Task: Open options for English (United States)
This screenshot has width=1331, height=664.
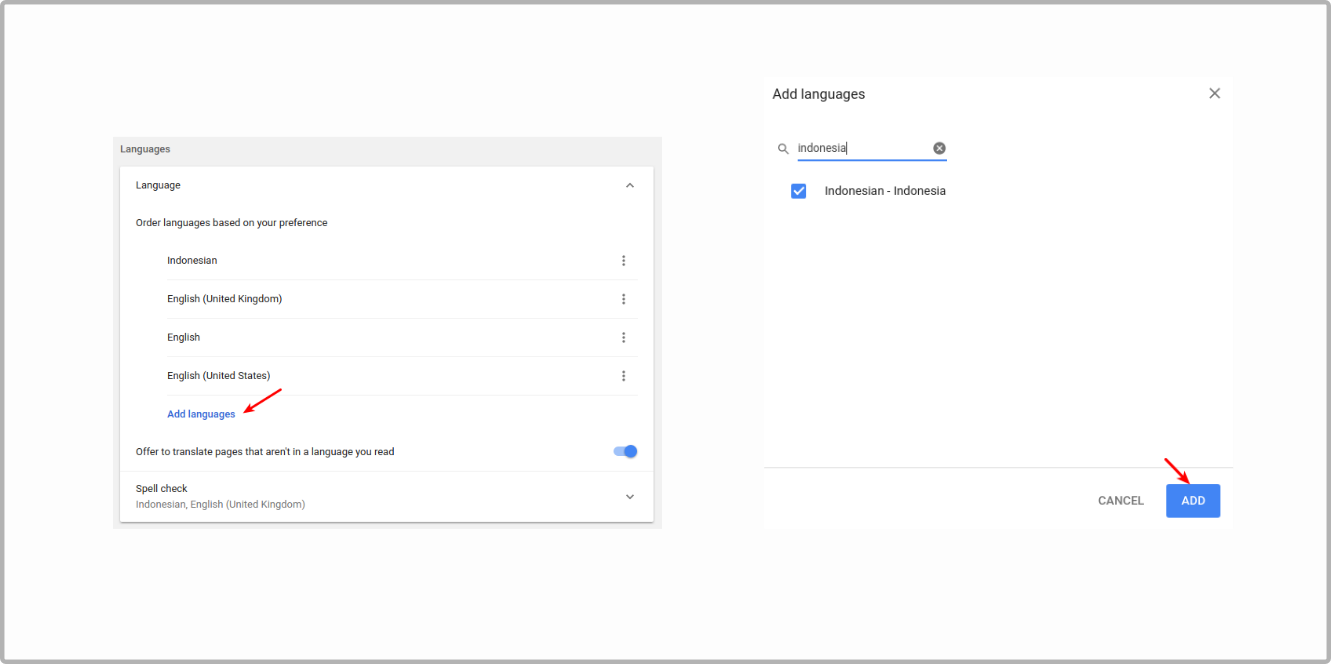Action: click(623, 375)
